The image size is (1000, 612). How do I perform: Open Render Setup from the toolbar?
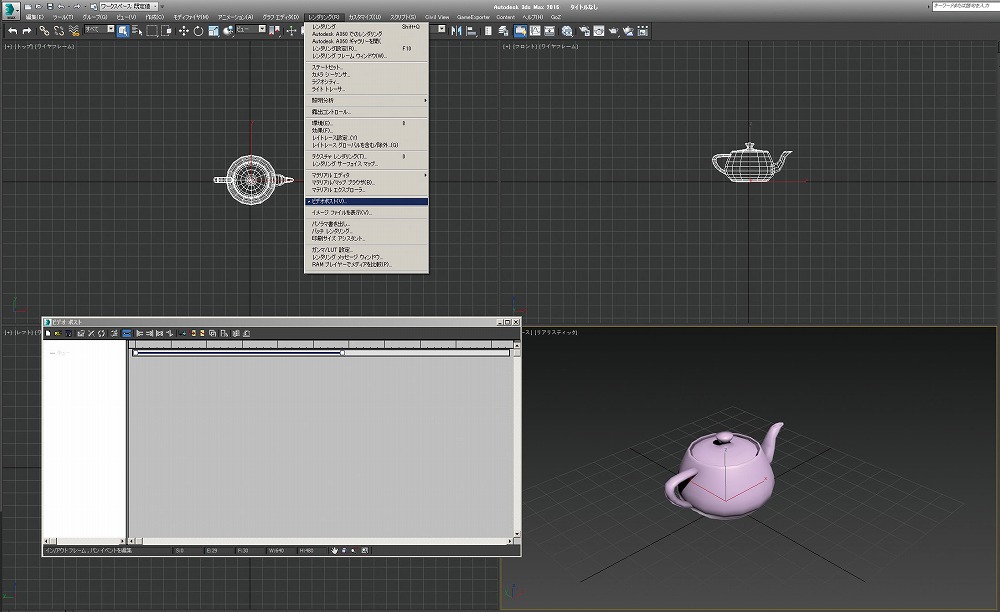pos(584,31)
